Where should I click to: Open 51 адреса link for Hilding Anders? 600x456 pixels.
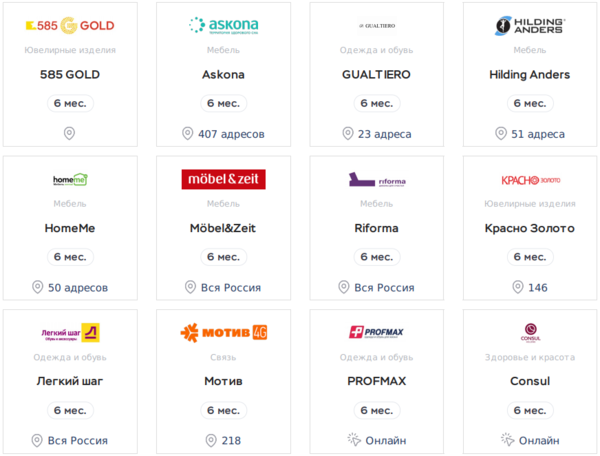pos(538,134)
